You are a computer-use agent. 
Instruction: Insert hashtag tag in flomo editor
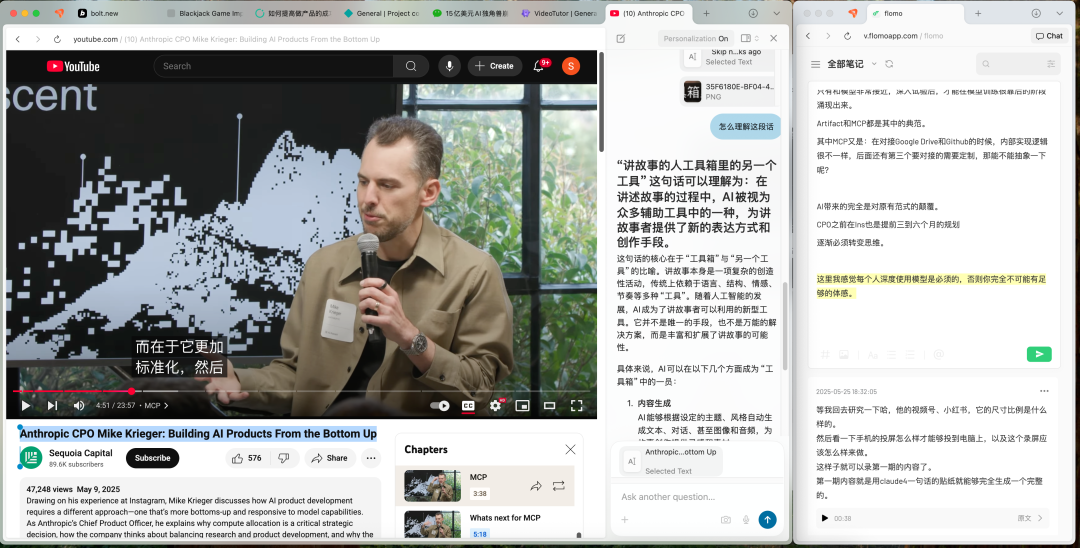pyautogui.click(x=824, y=355)
